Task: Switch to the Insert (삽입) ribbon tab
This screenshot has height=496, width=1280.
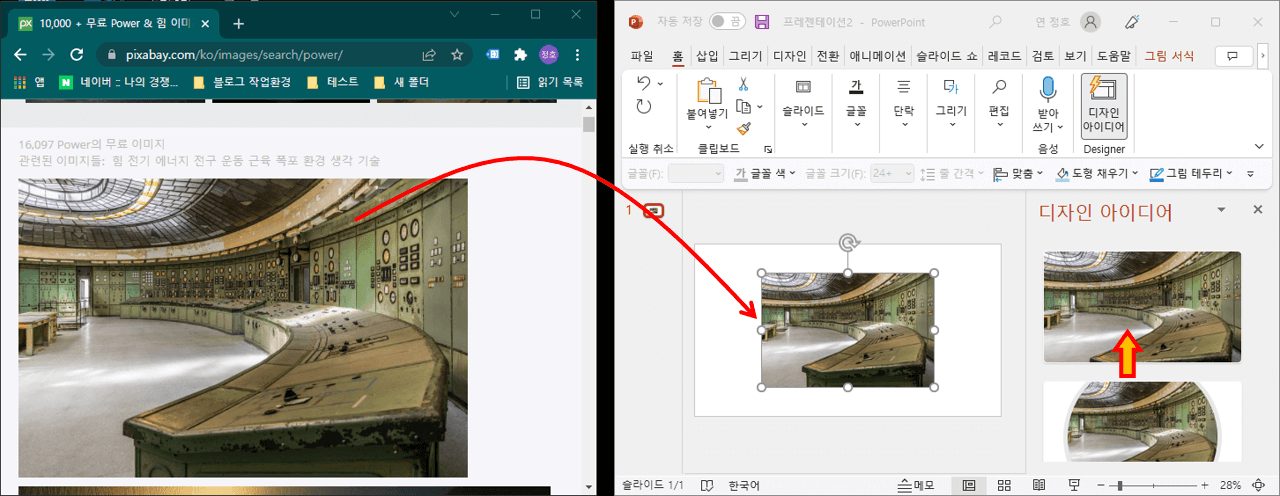Action: pyautogui.click(x=707, y=56)
